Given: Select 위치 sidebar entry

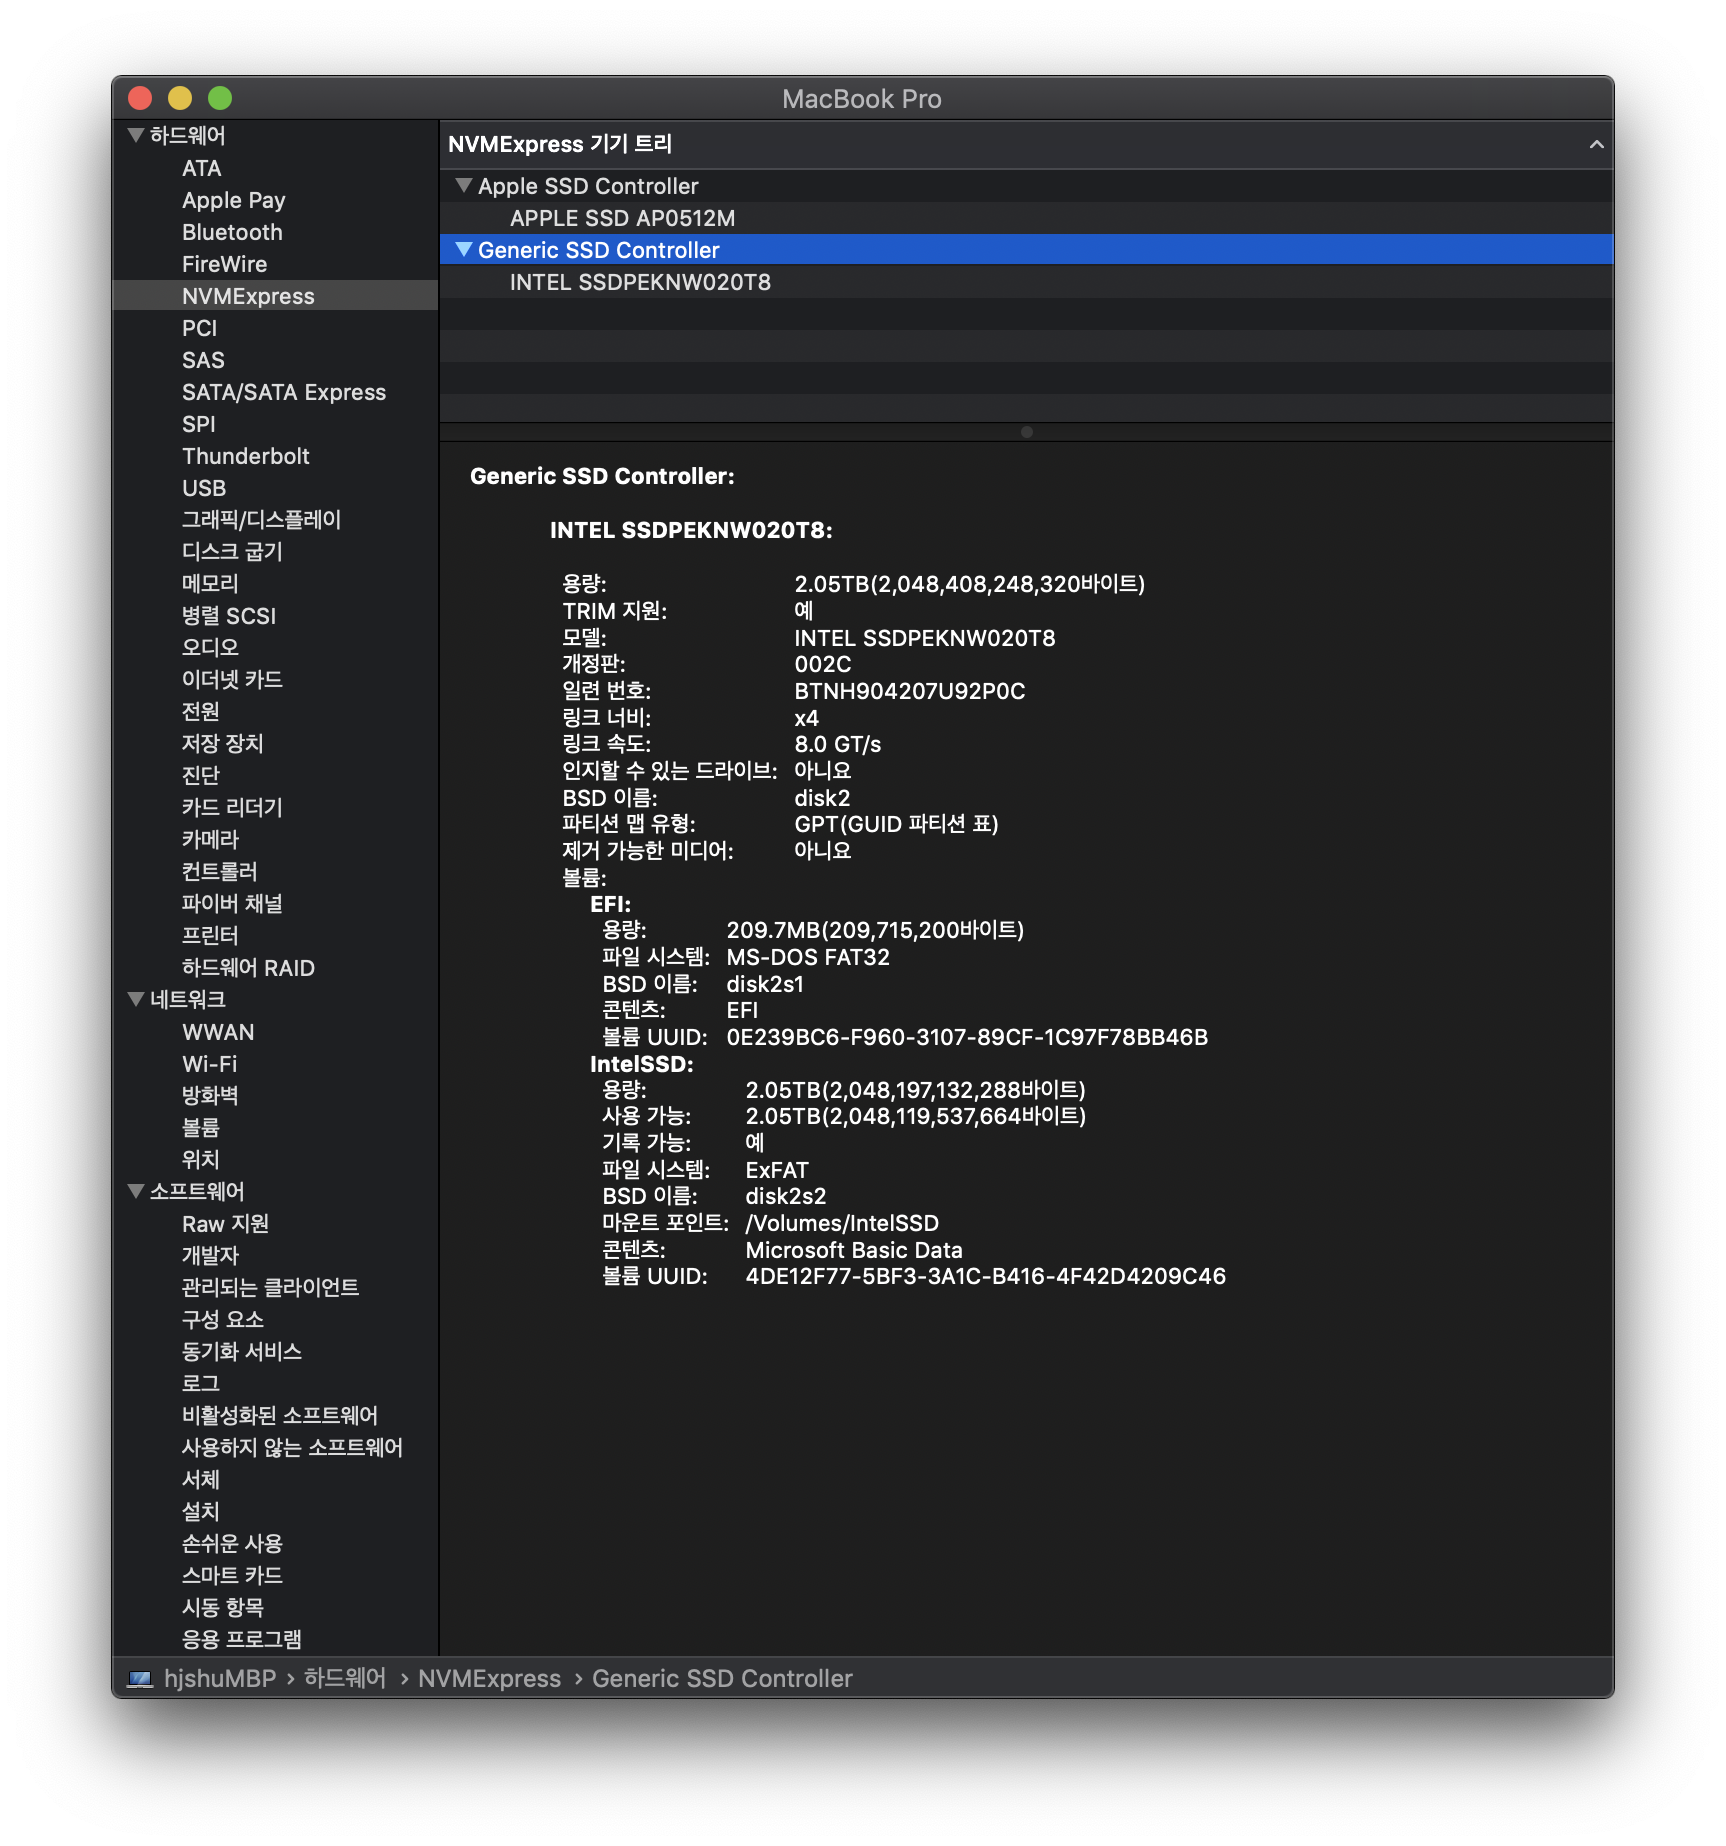Looking at the screenshot, I should click(200, 1160).
